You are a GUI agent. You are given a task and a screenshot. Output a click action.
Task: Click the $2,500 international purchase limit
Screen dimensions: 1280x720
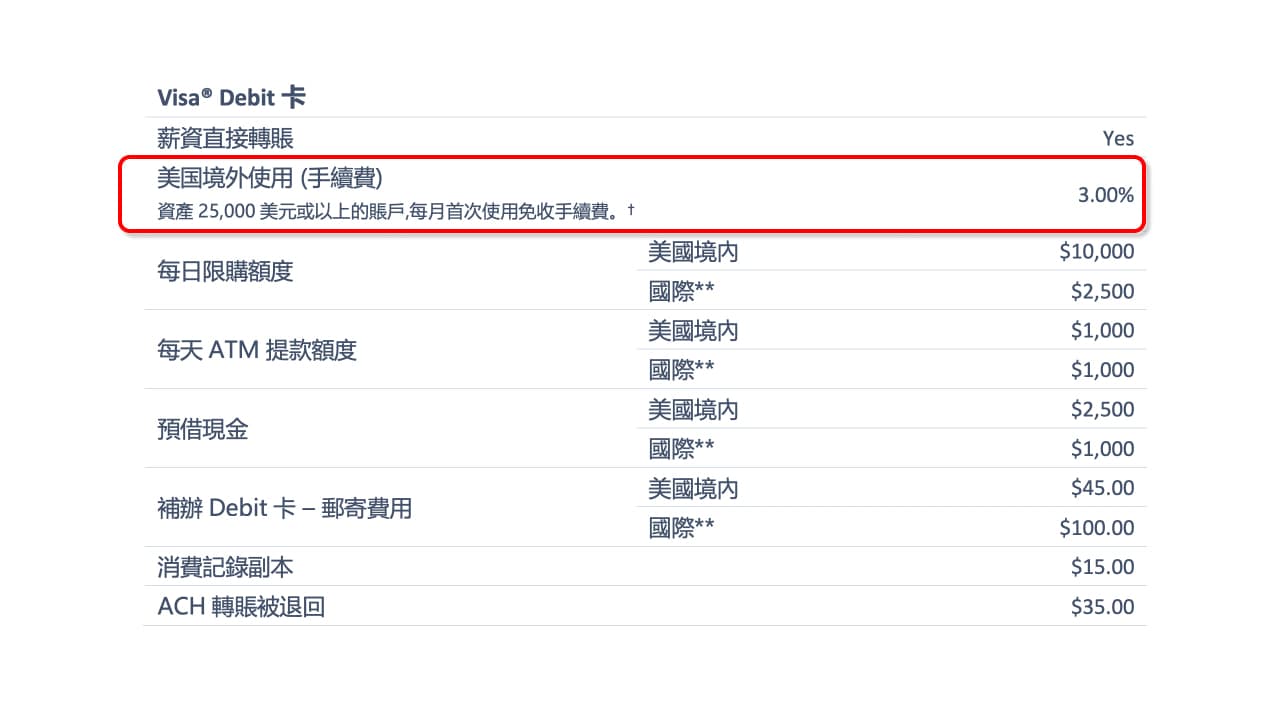pos(1102,292)
